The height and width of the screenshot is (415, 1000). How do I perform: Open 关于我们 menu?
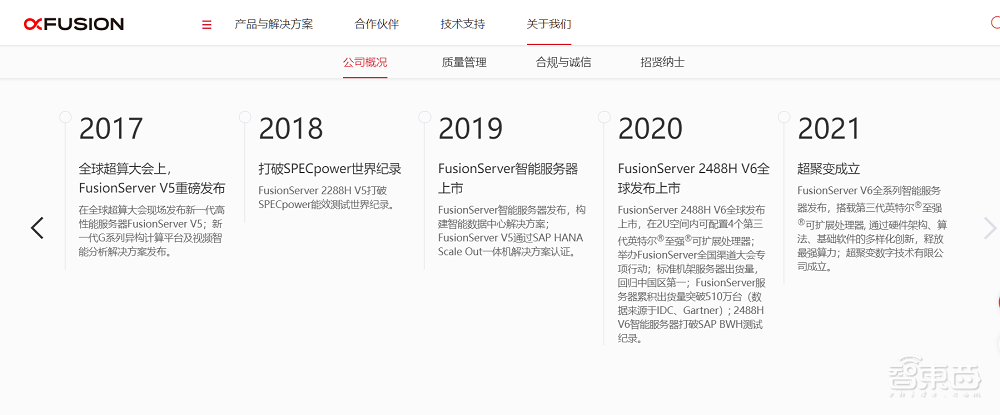click(548, 24)
